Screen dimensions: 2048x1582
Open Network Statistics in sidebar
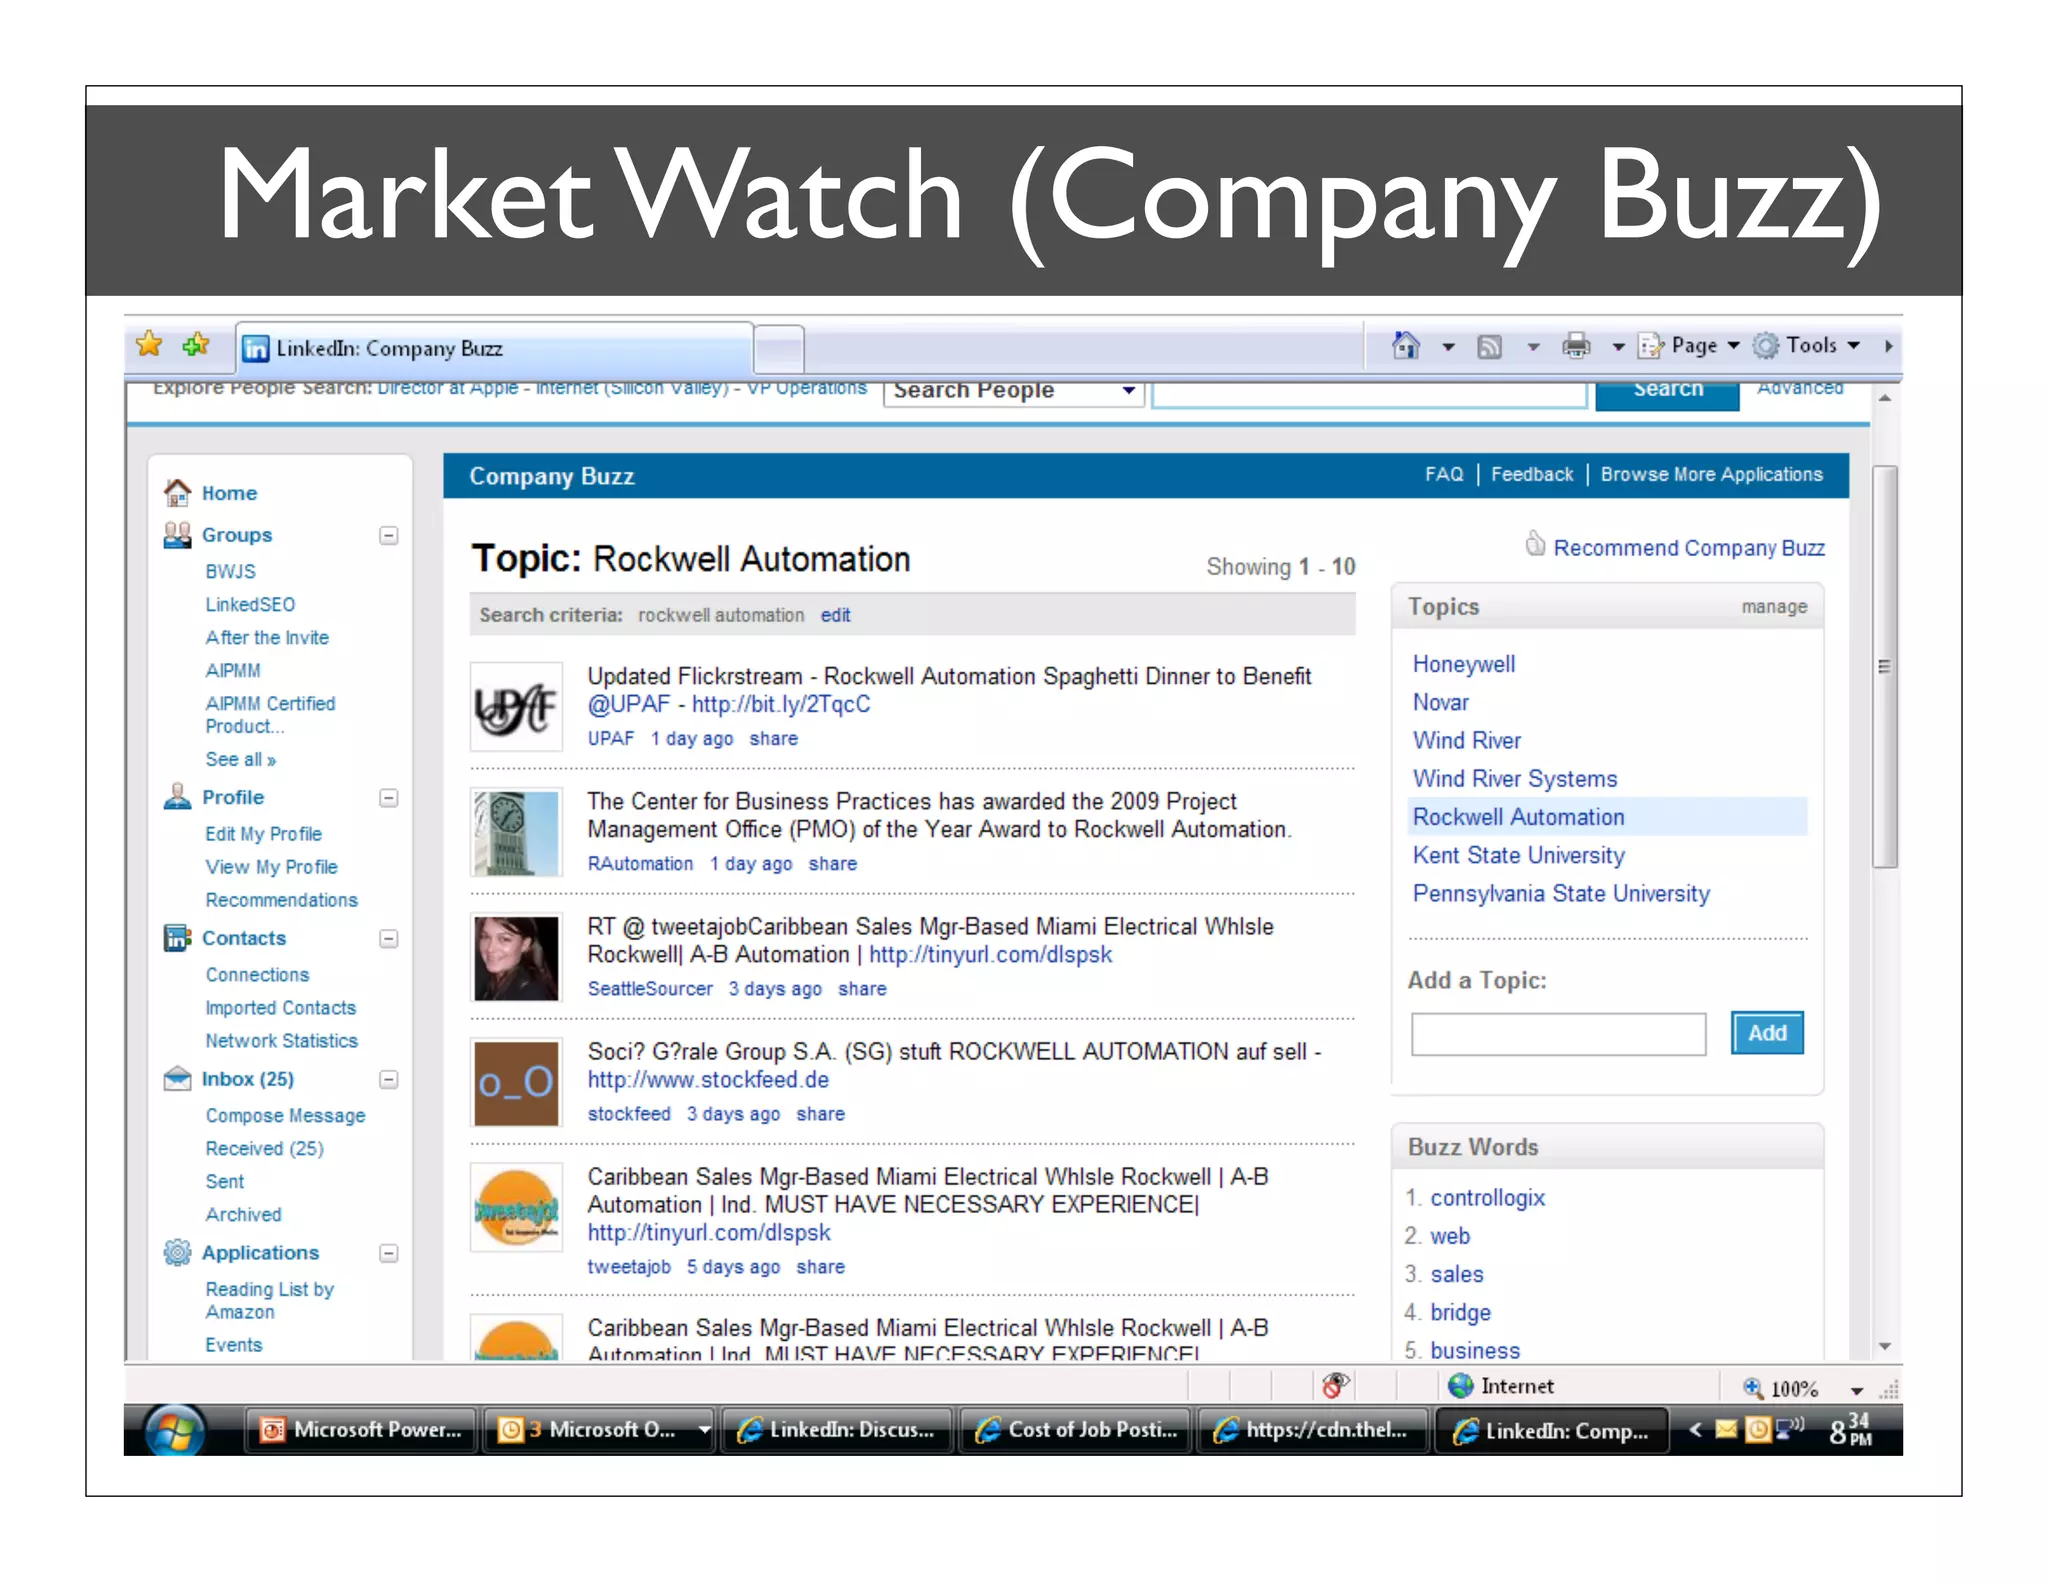281,1041
